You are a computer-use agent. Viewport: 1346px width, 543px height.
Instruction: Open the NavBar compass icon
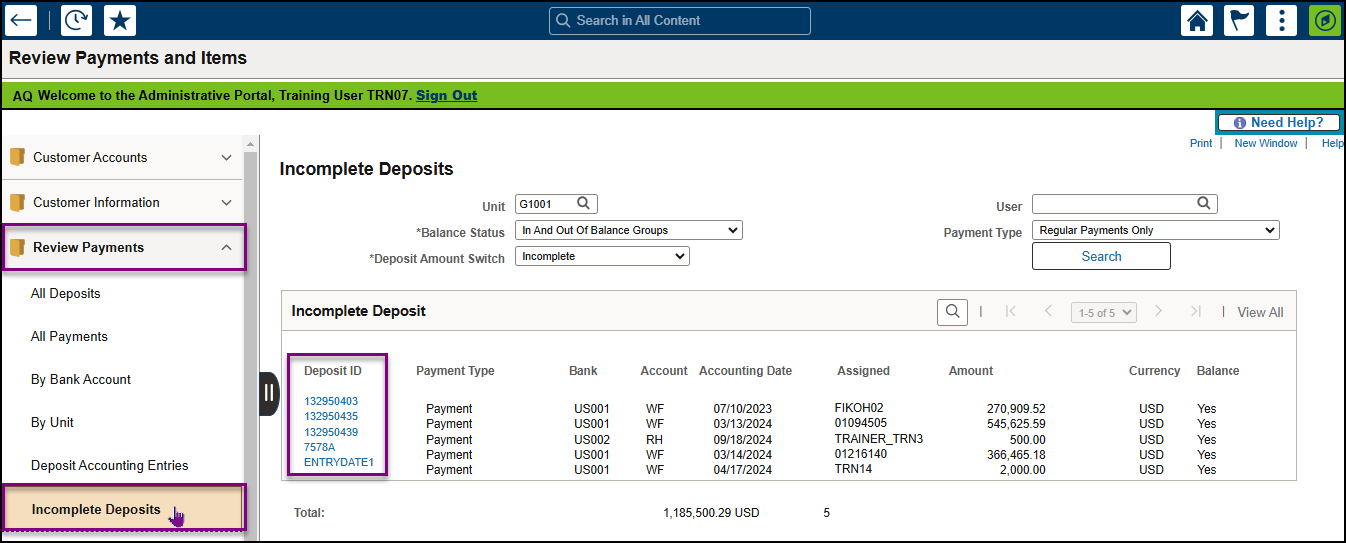pyautogui.click(x=1325, y=20)
